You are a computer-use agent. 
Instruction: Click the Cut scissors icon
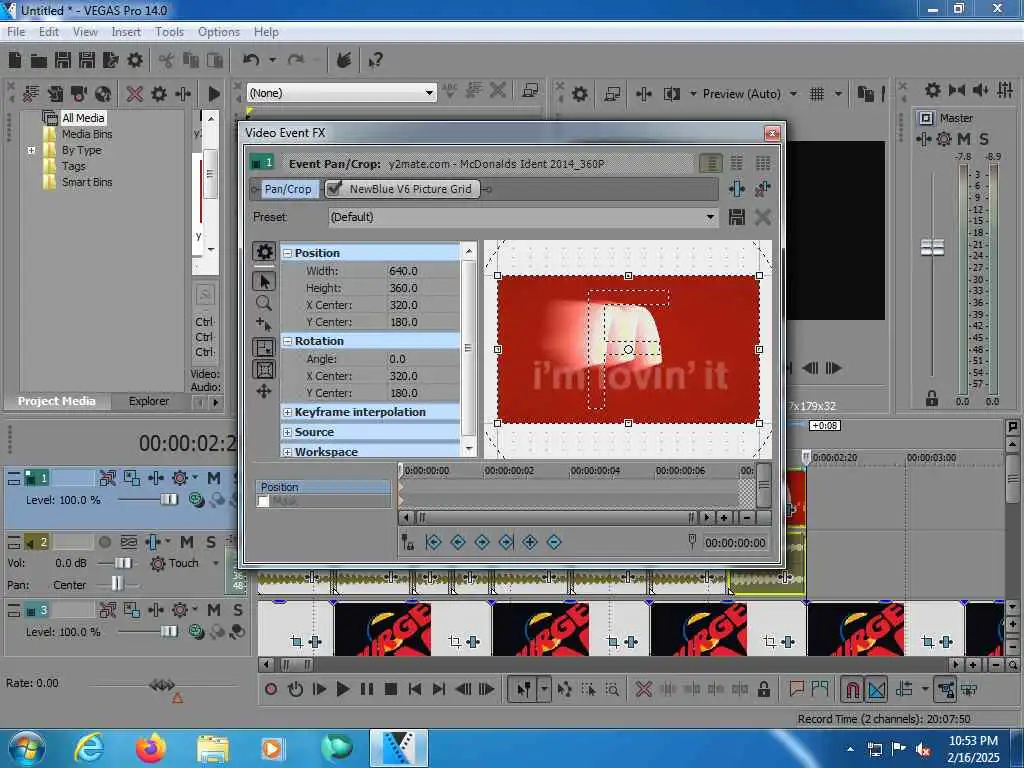[167, 61]
